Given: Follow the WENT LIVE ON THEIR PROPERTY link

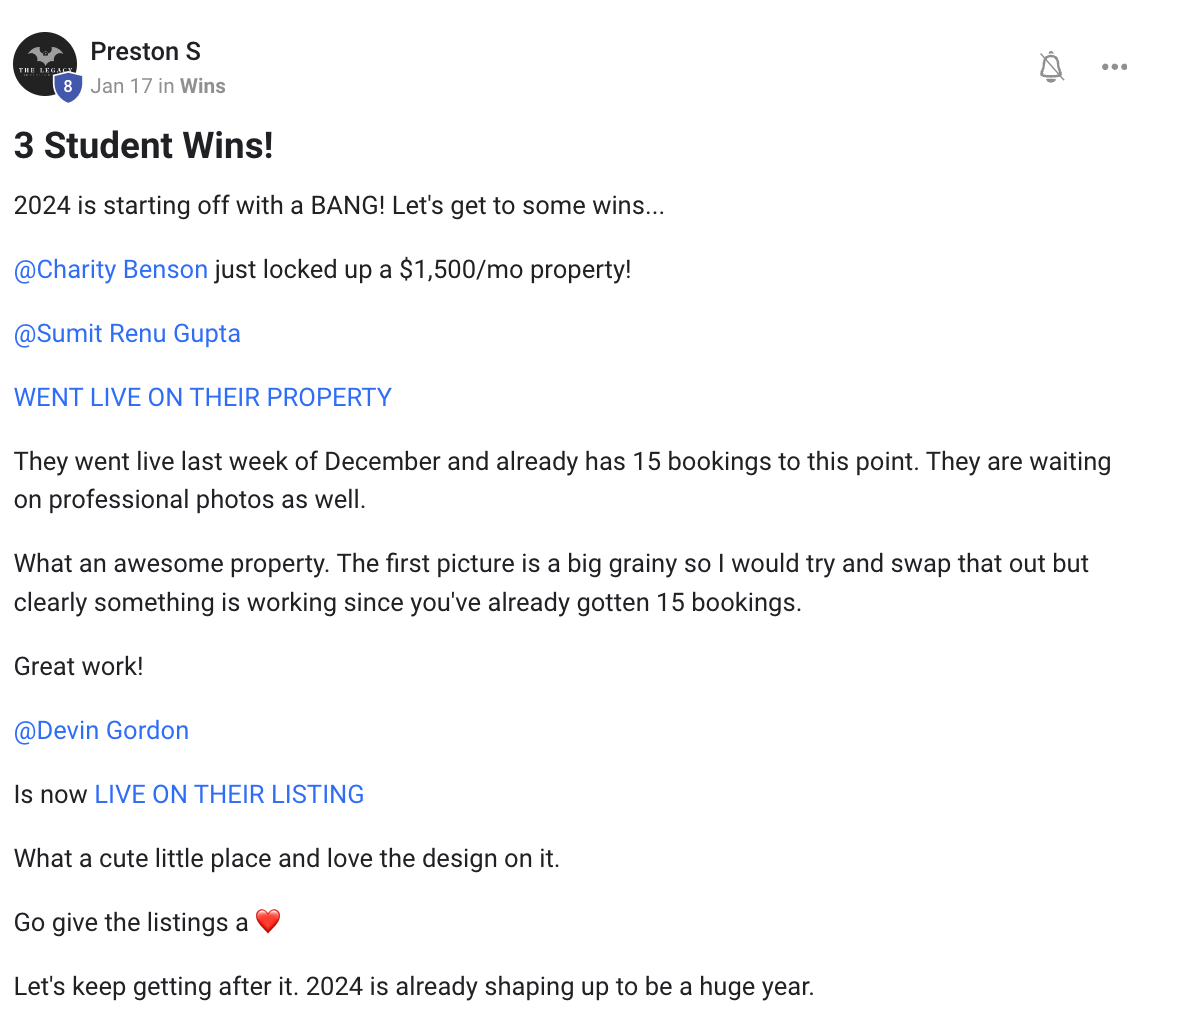Looking at the screenshot, I should point(203,398).
